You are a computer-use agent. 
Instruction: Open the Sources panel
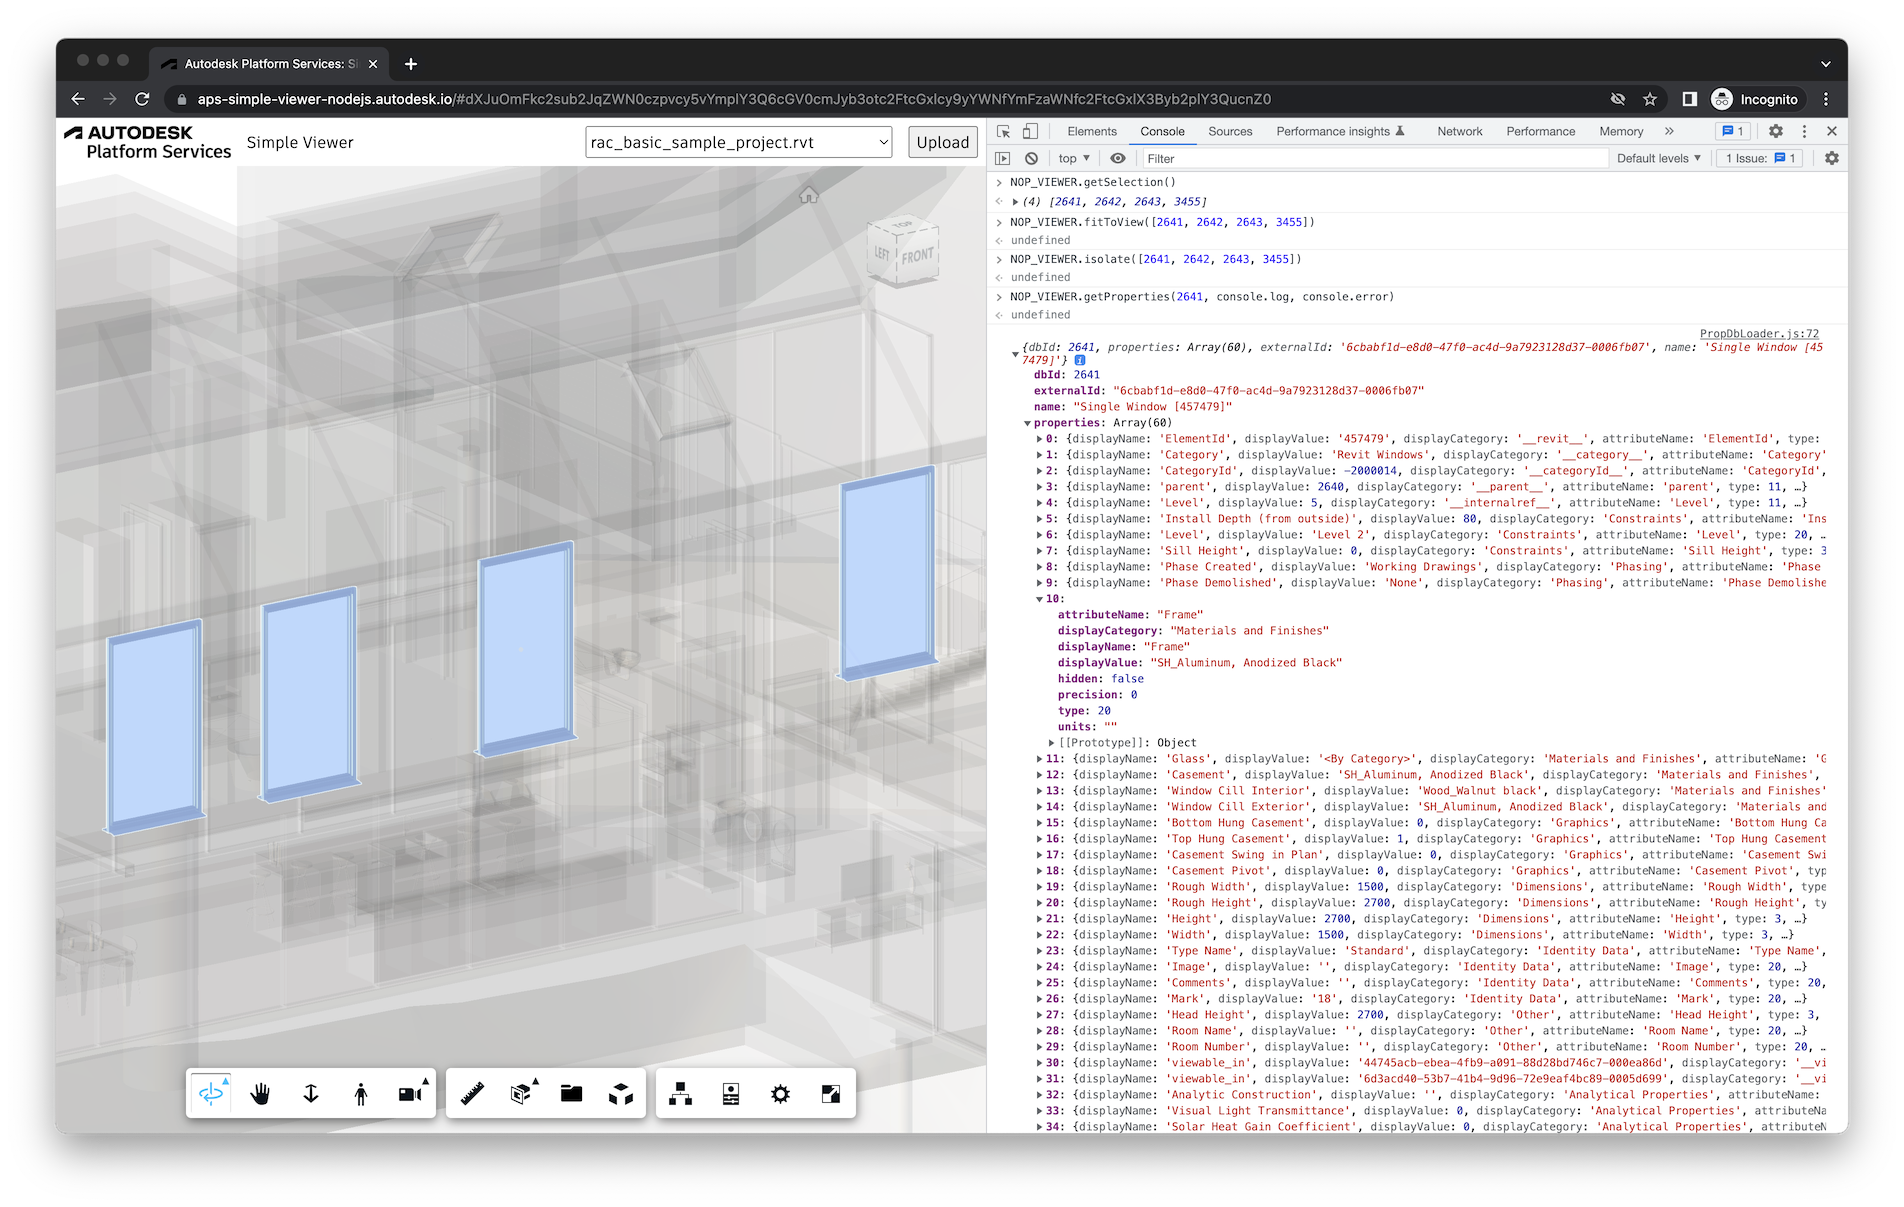(1230, 131)
